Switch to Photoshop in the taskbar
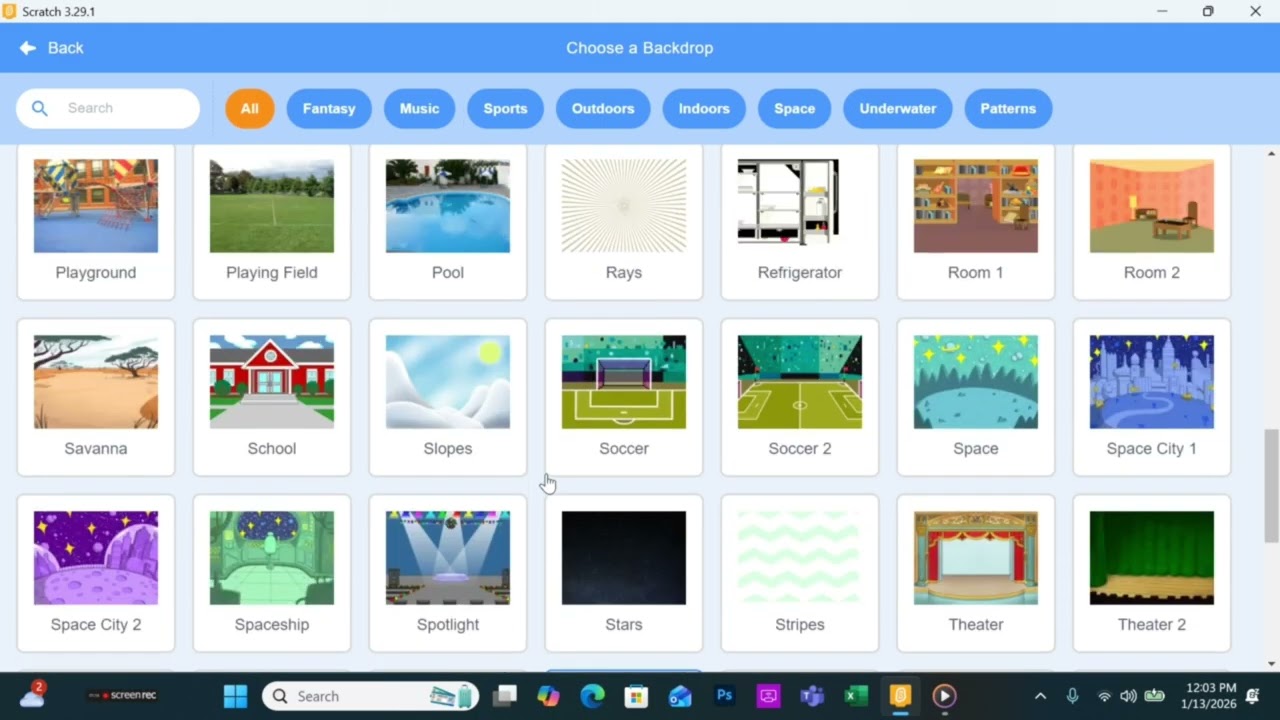Viewport: 1280px width, 720px height. [725, 696]
